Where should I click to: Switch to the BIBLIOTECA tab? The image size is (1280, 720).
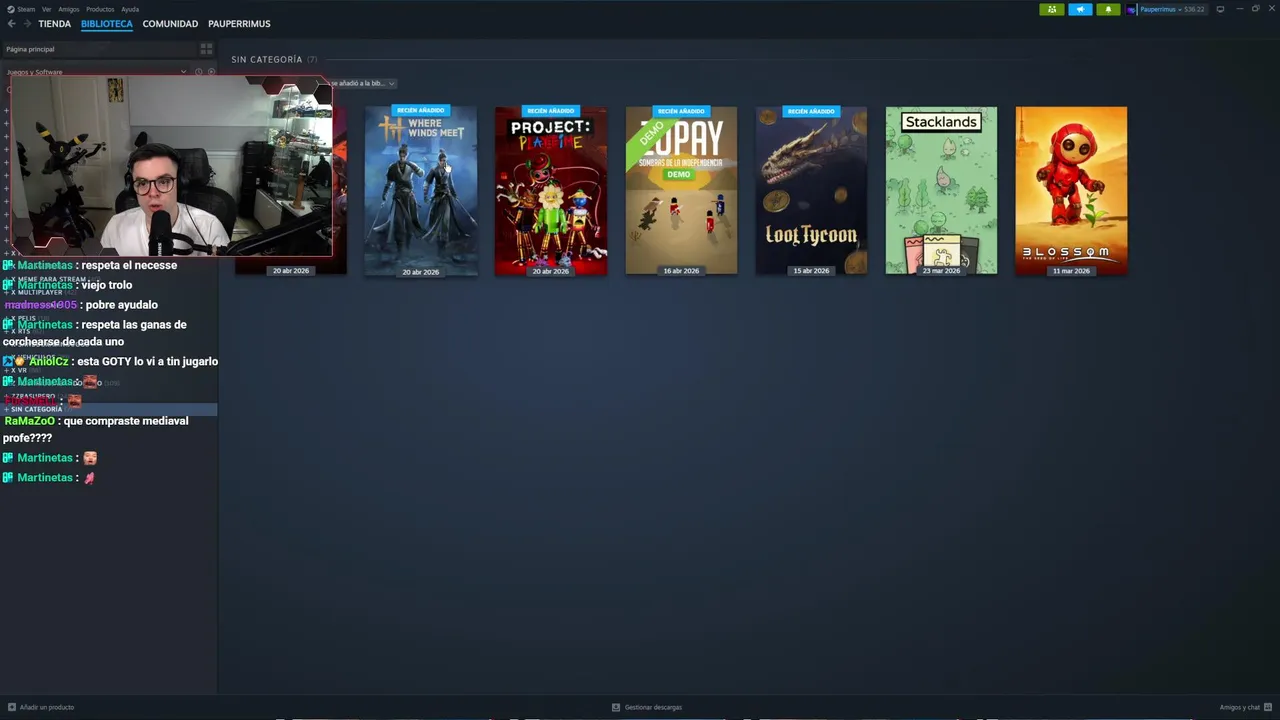pyautogui.click(x=107, y=23)
